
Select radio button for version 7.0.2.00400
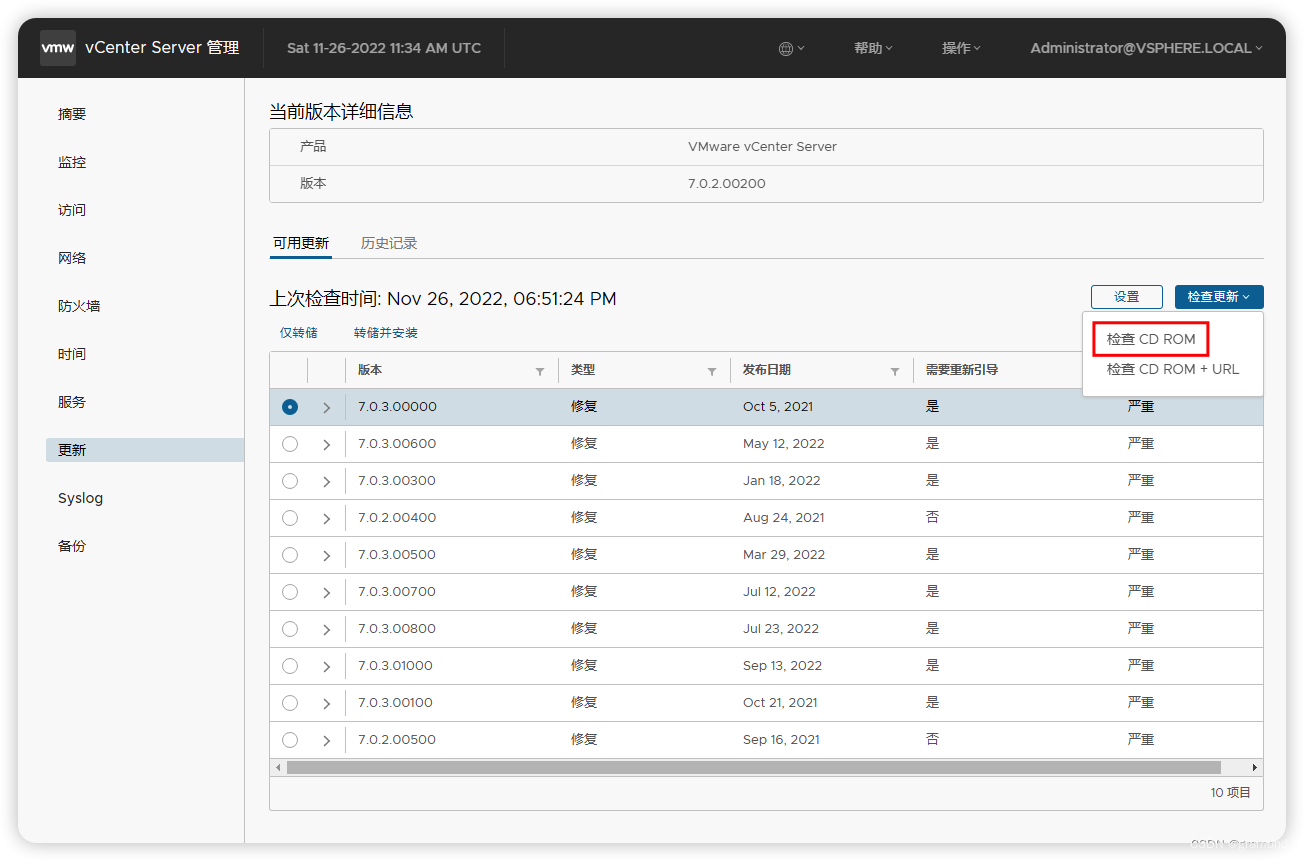pos(290,518)
